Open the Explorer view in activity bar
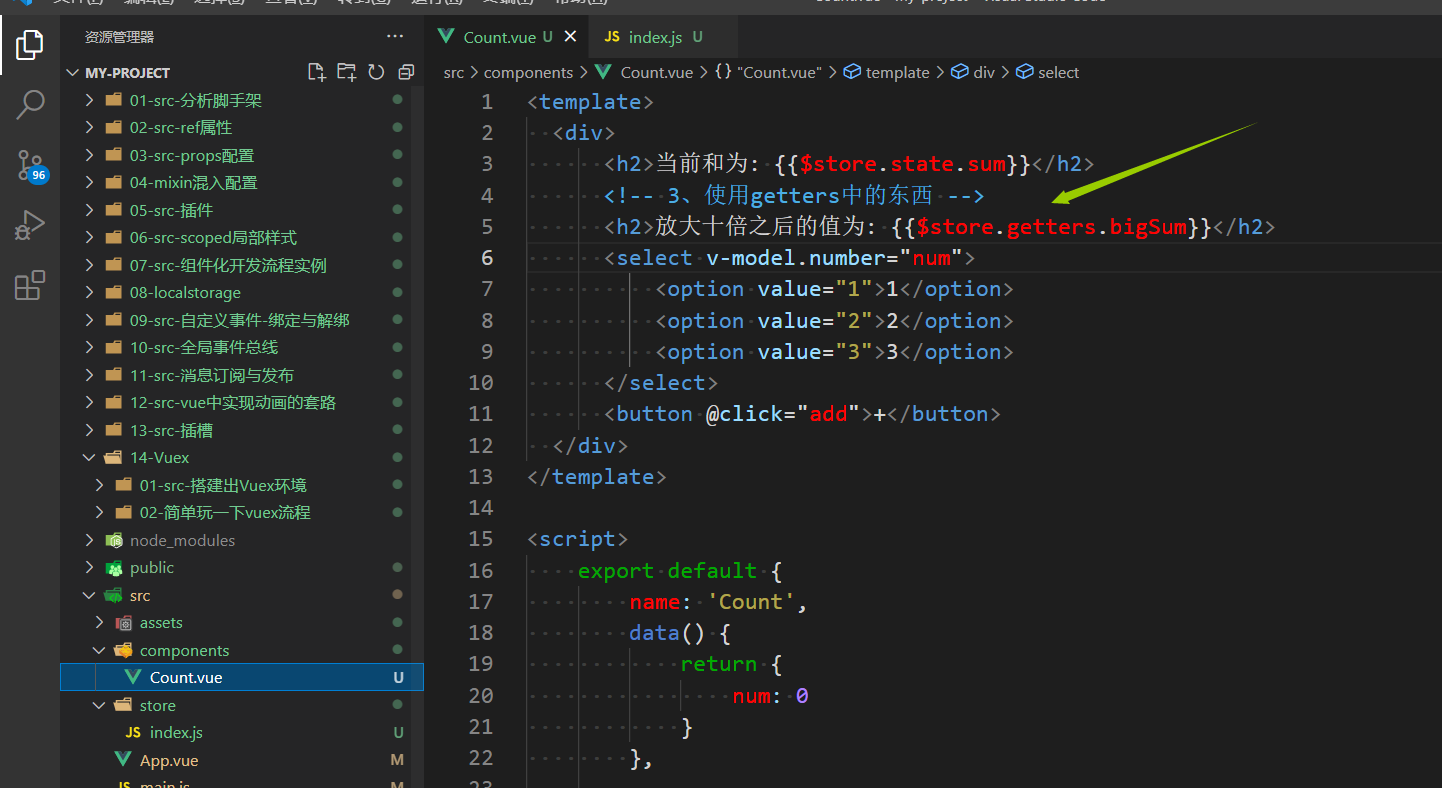 (x=30, y=44)
